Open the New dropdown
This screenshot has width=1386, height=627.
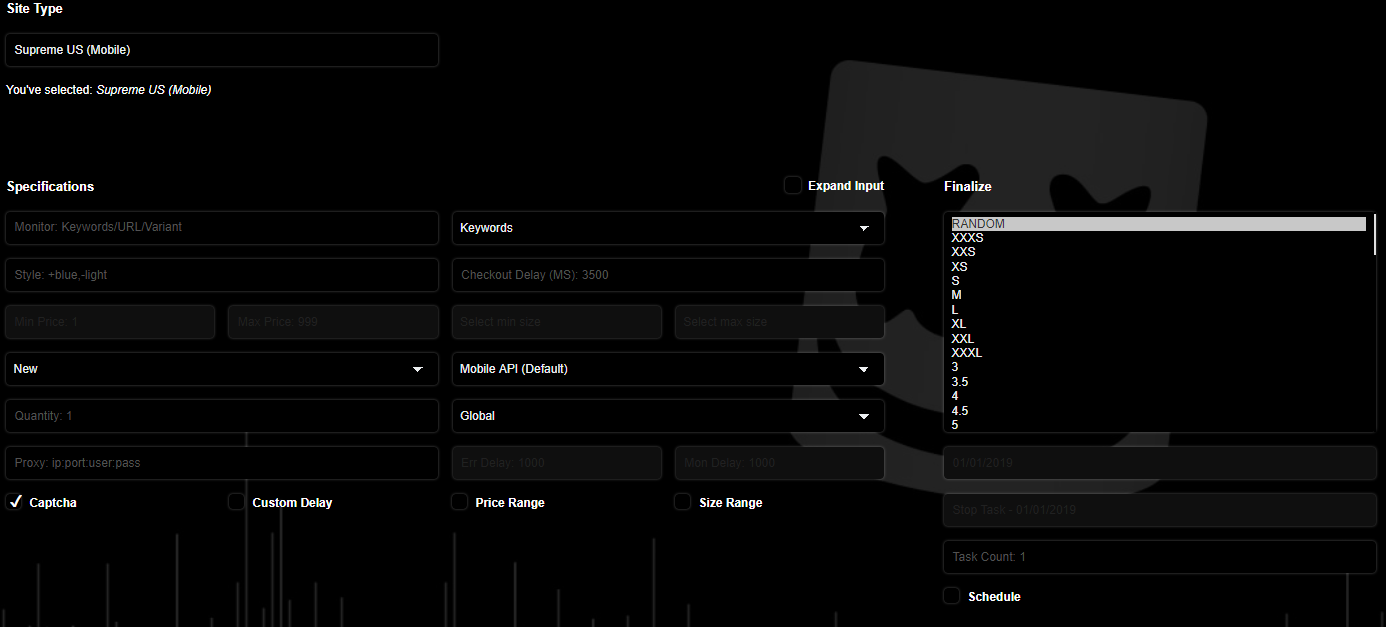point(222,369)
